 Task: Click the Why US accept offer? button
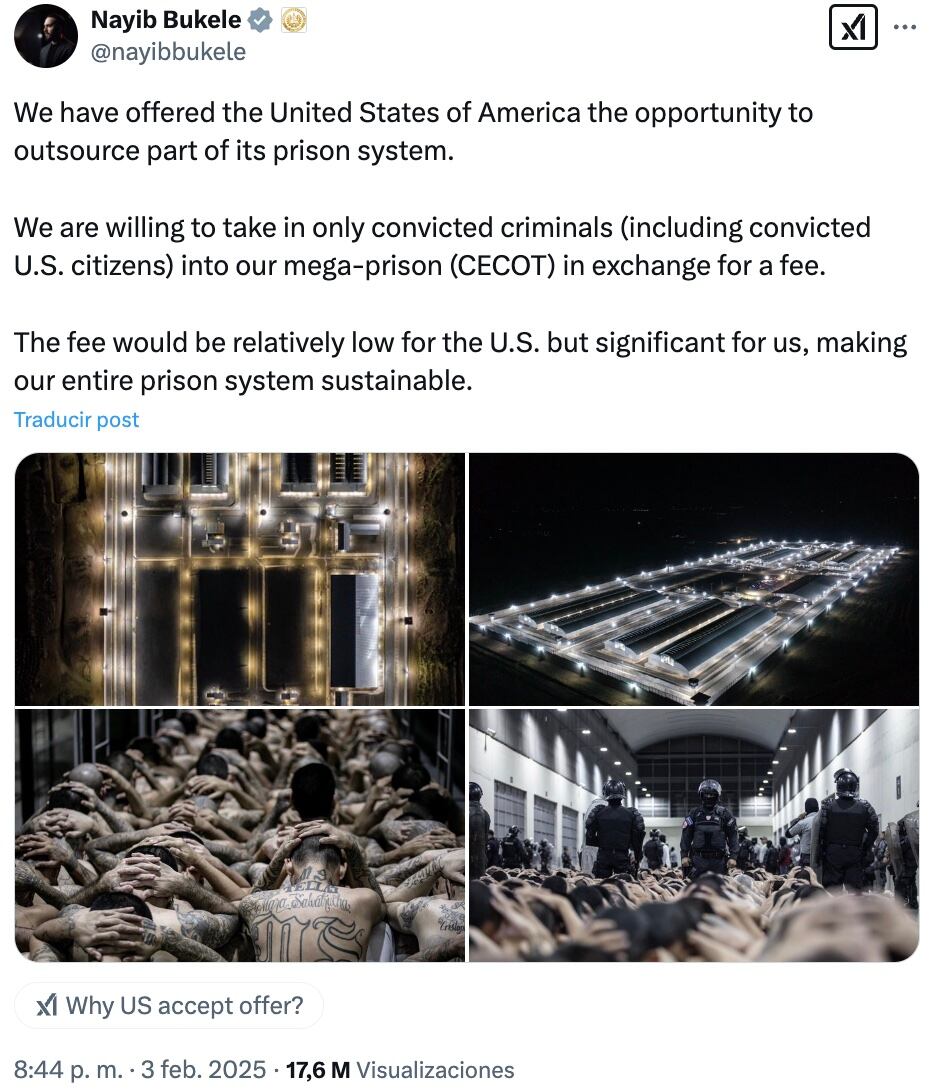coord(169,1005)
